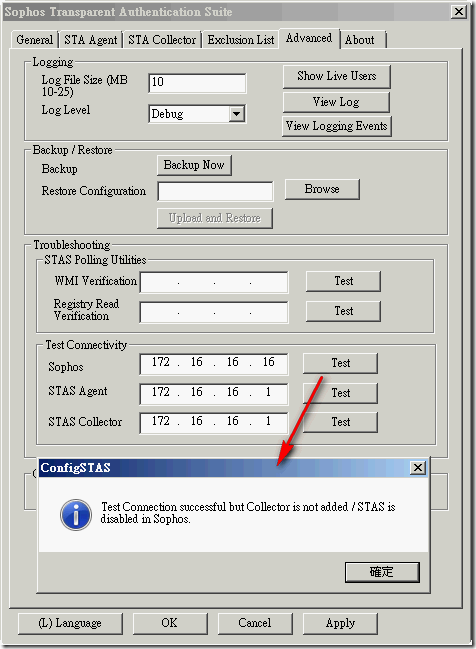Click the Restore Configuration path field

coord(215,191)
